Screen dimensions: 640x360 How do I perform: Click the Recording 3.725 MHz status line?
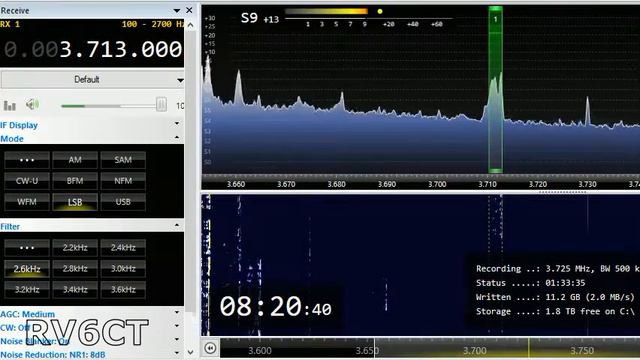point(558,269)
